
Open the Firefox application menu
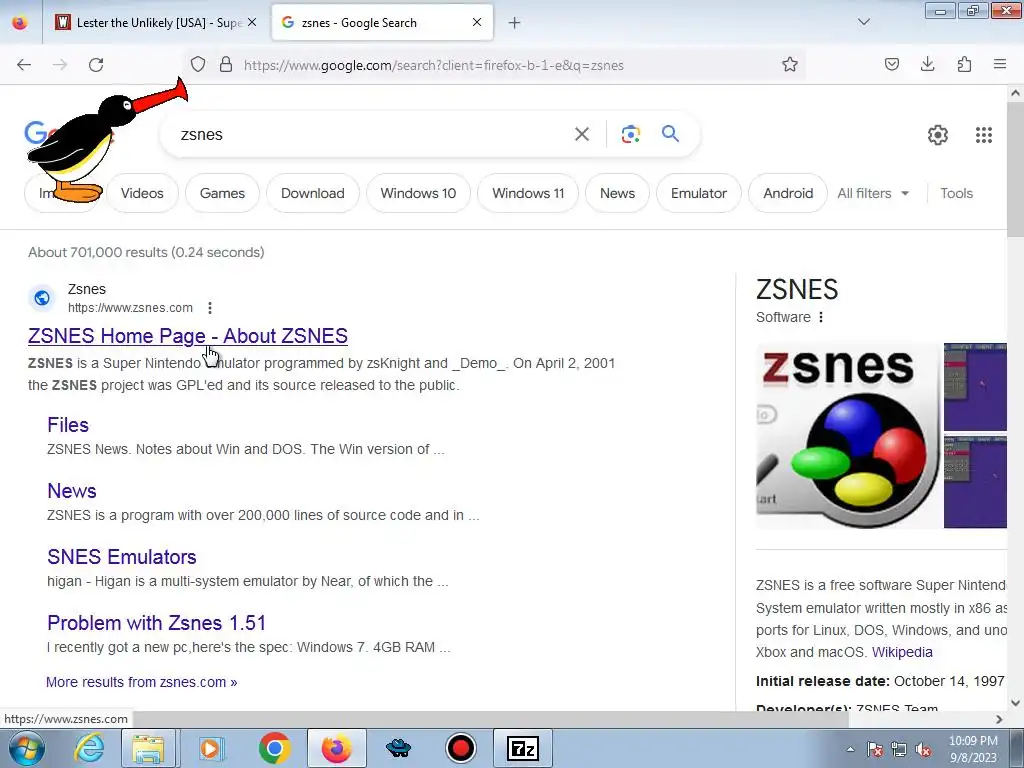pyautogui.click(x=1000, y=64)
